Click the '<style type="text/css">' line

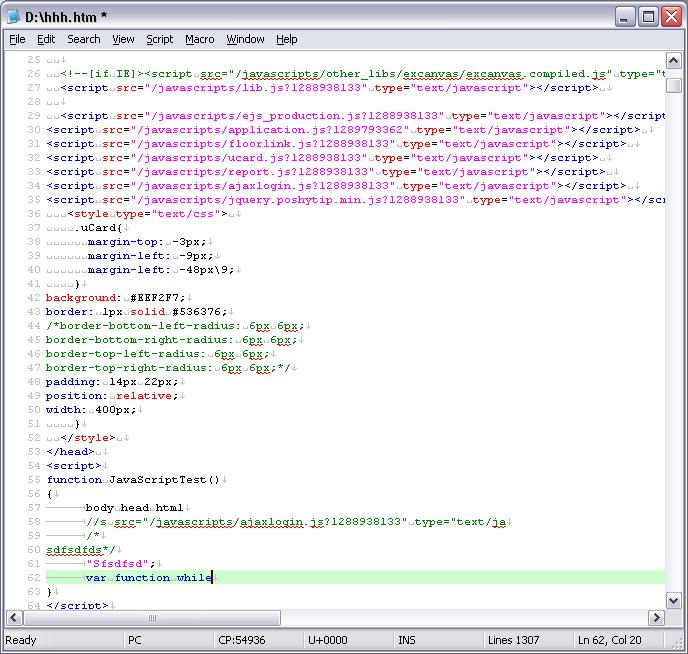148,214
